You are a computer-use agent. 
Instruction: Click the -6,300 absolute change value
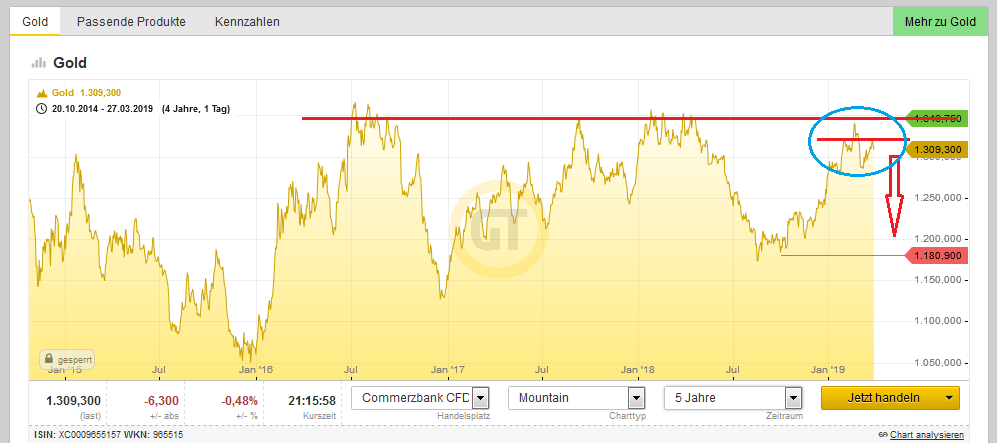point(160,400)
